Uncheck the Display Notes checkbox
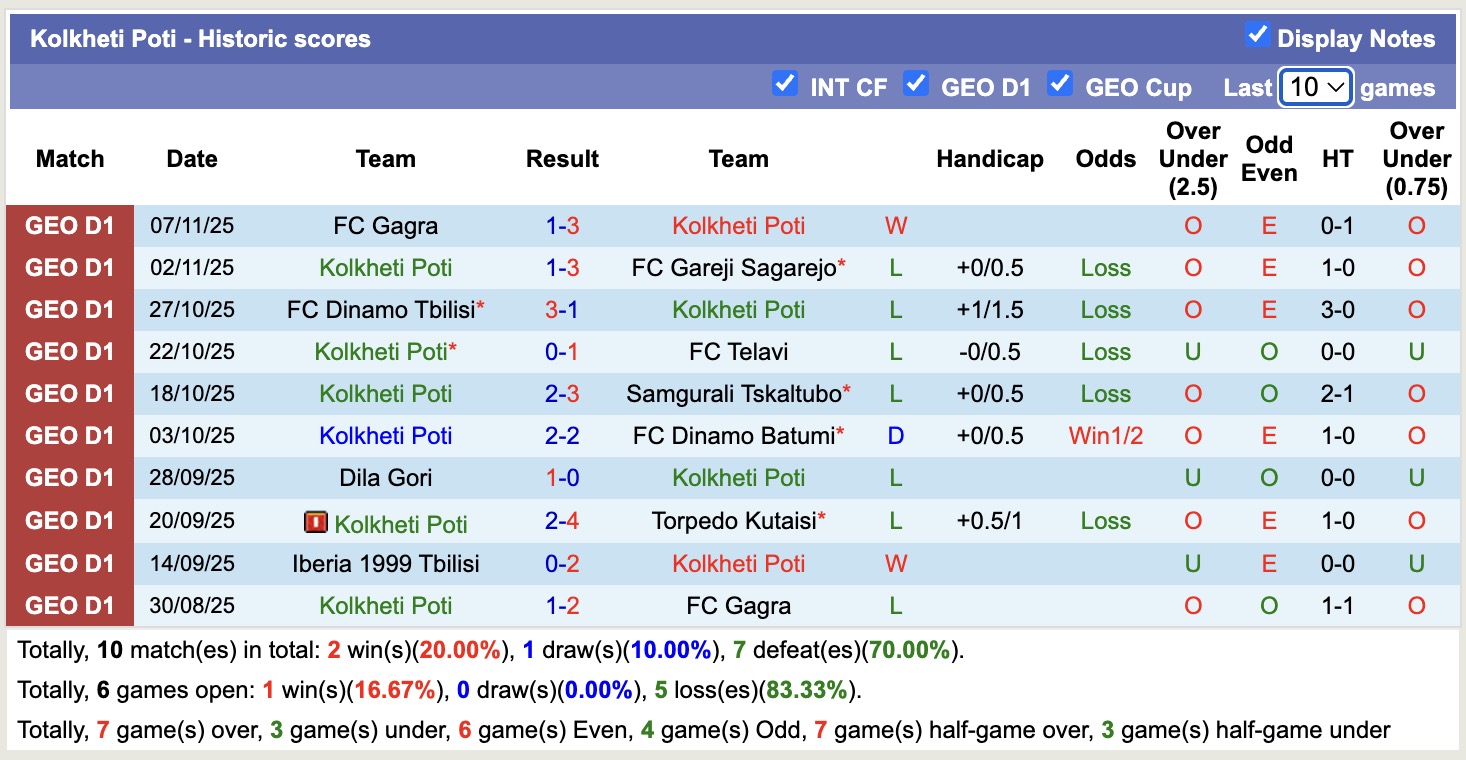 1257,34
